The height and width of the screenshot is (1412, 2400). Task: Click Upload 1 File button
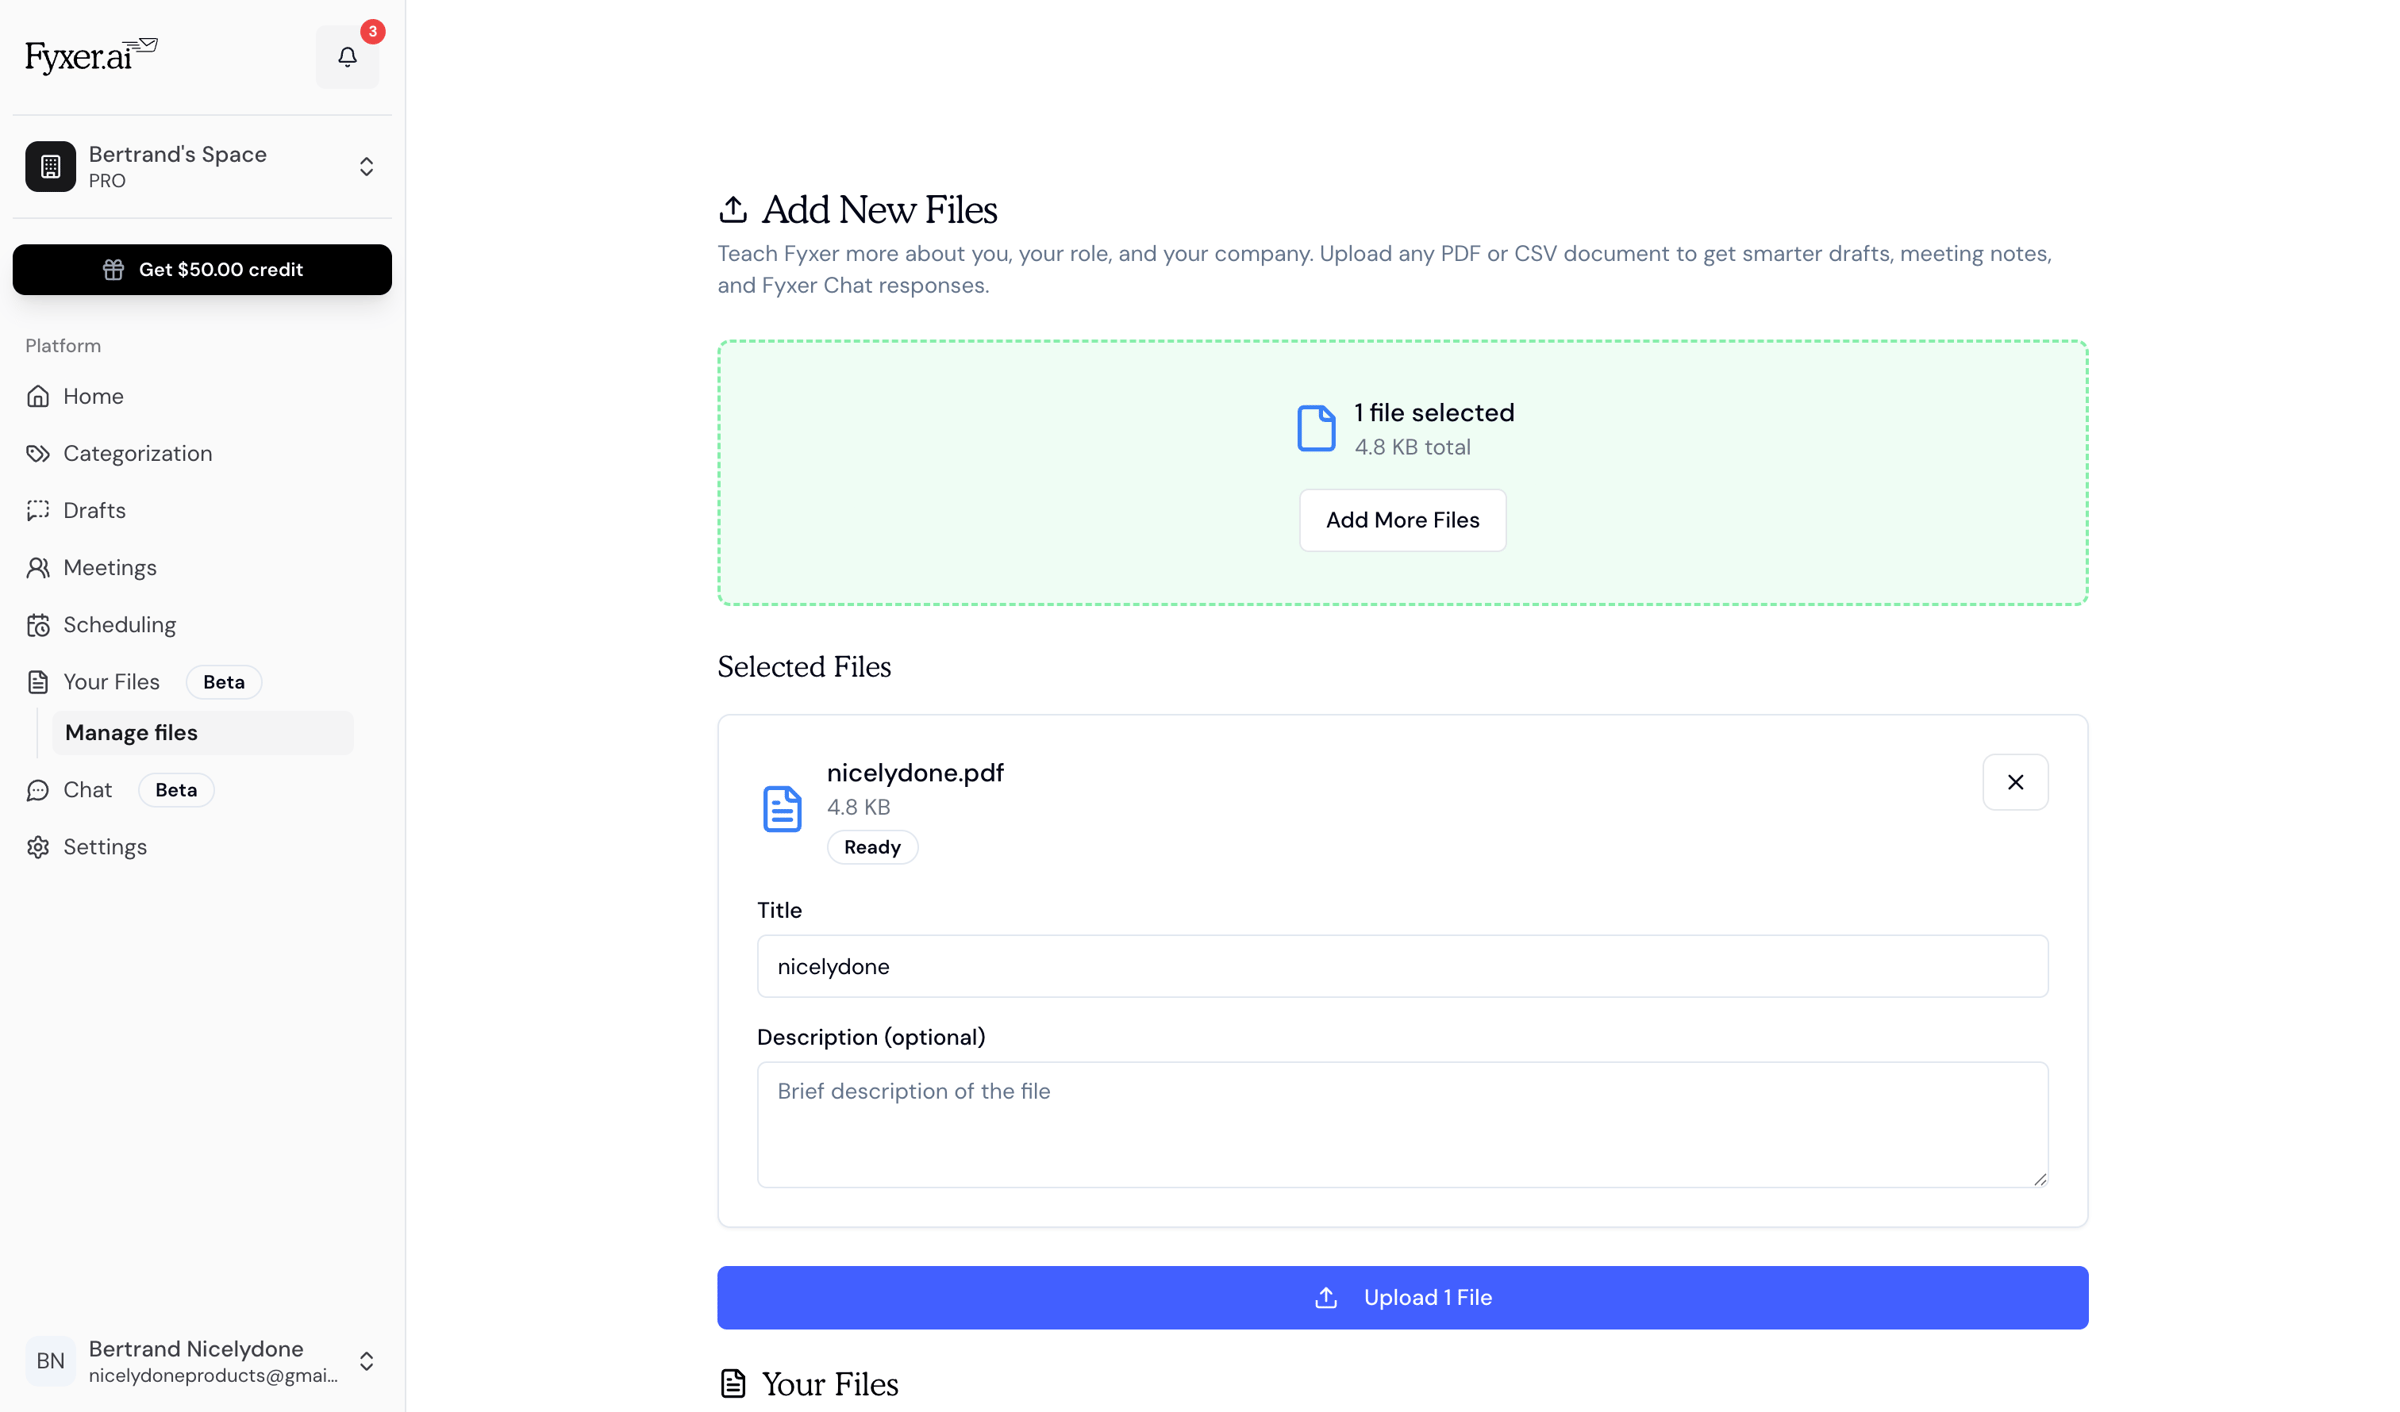(x=1402, y=1297)
